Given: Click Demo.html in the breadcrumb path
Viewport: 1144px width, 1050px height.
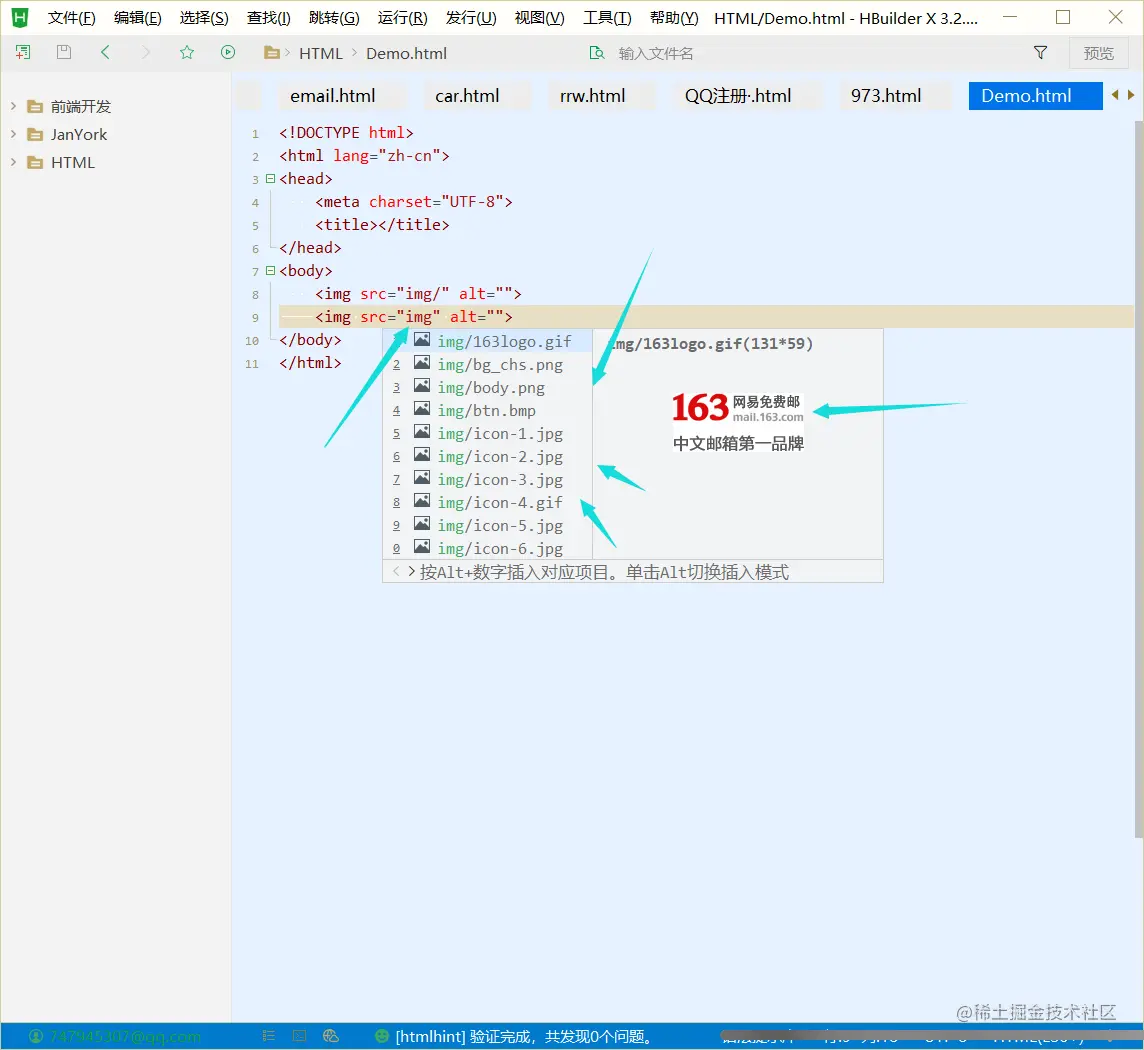Looking at the screenshot, I should 406,53.
